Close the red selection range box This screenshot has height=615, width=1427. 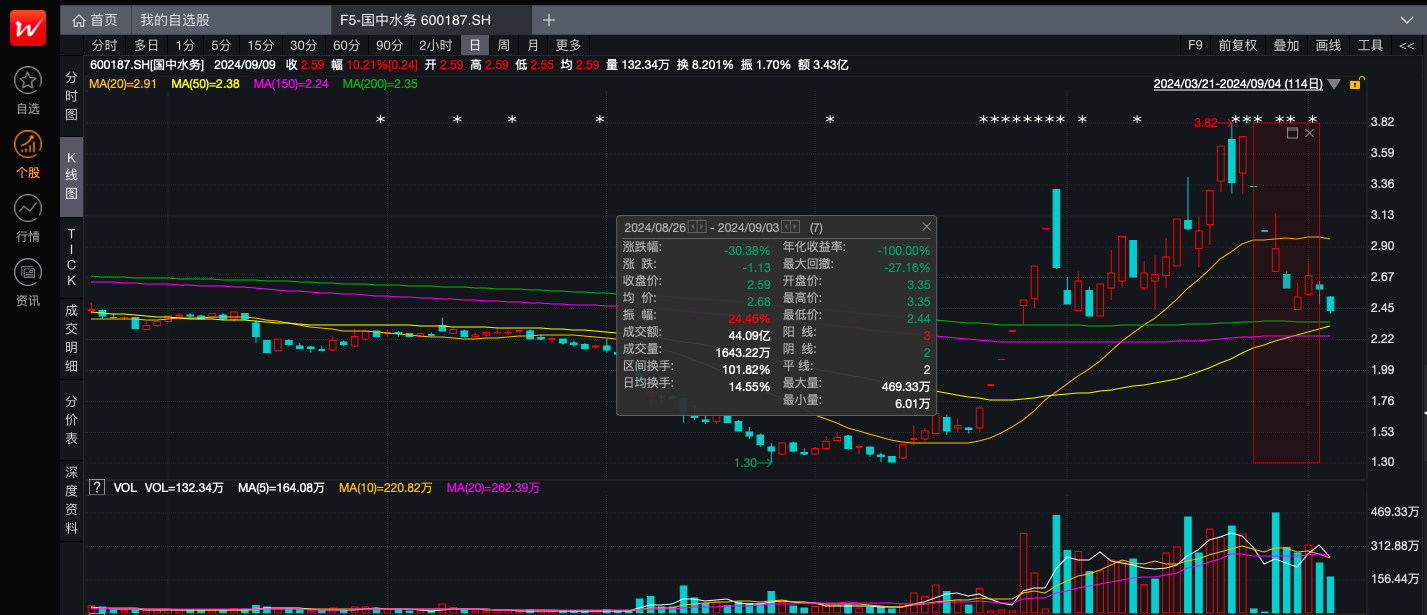click(1309, 133)
